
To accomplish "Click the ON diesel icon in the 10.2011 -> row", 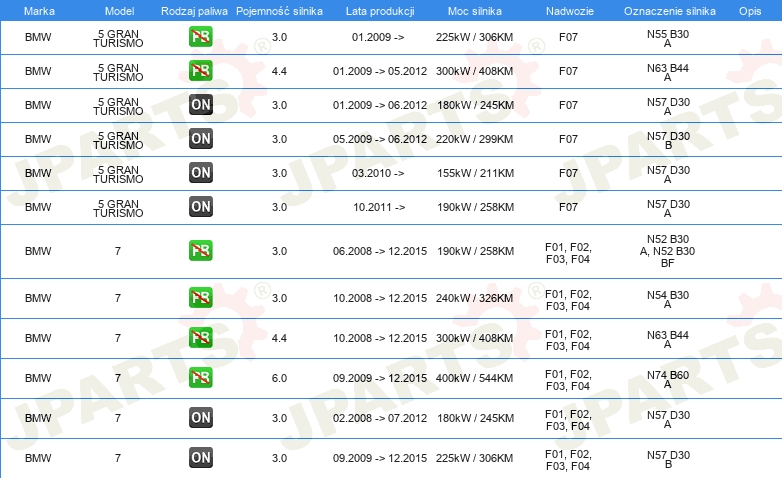I will point(200,207).
